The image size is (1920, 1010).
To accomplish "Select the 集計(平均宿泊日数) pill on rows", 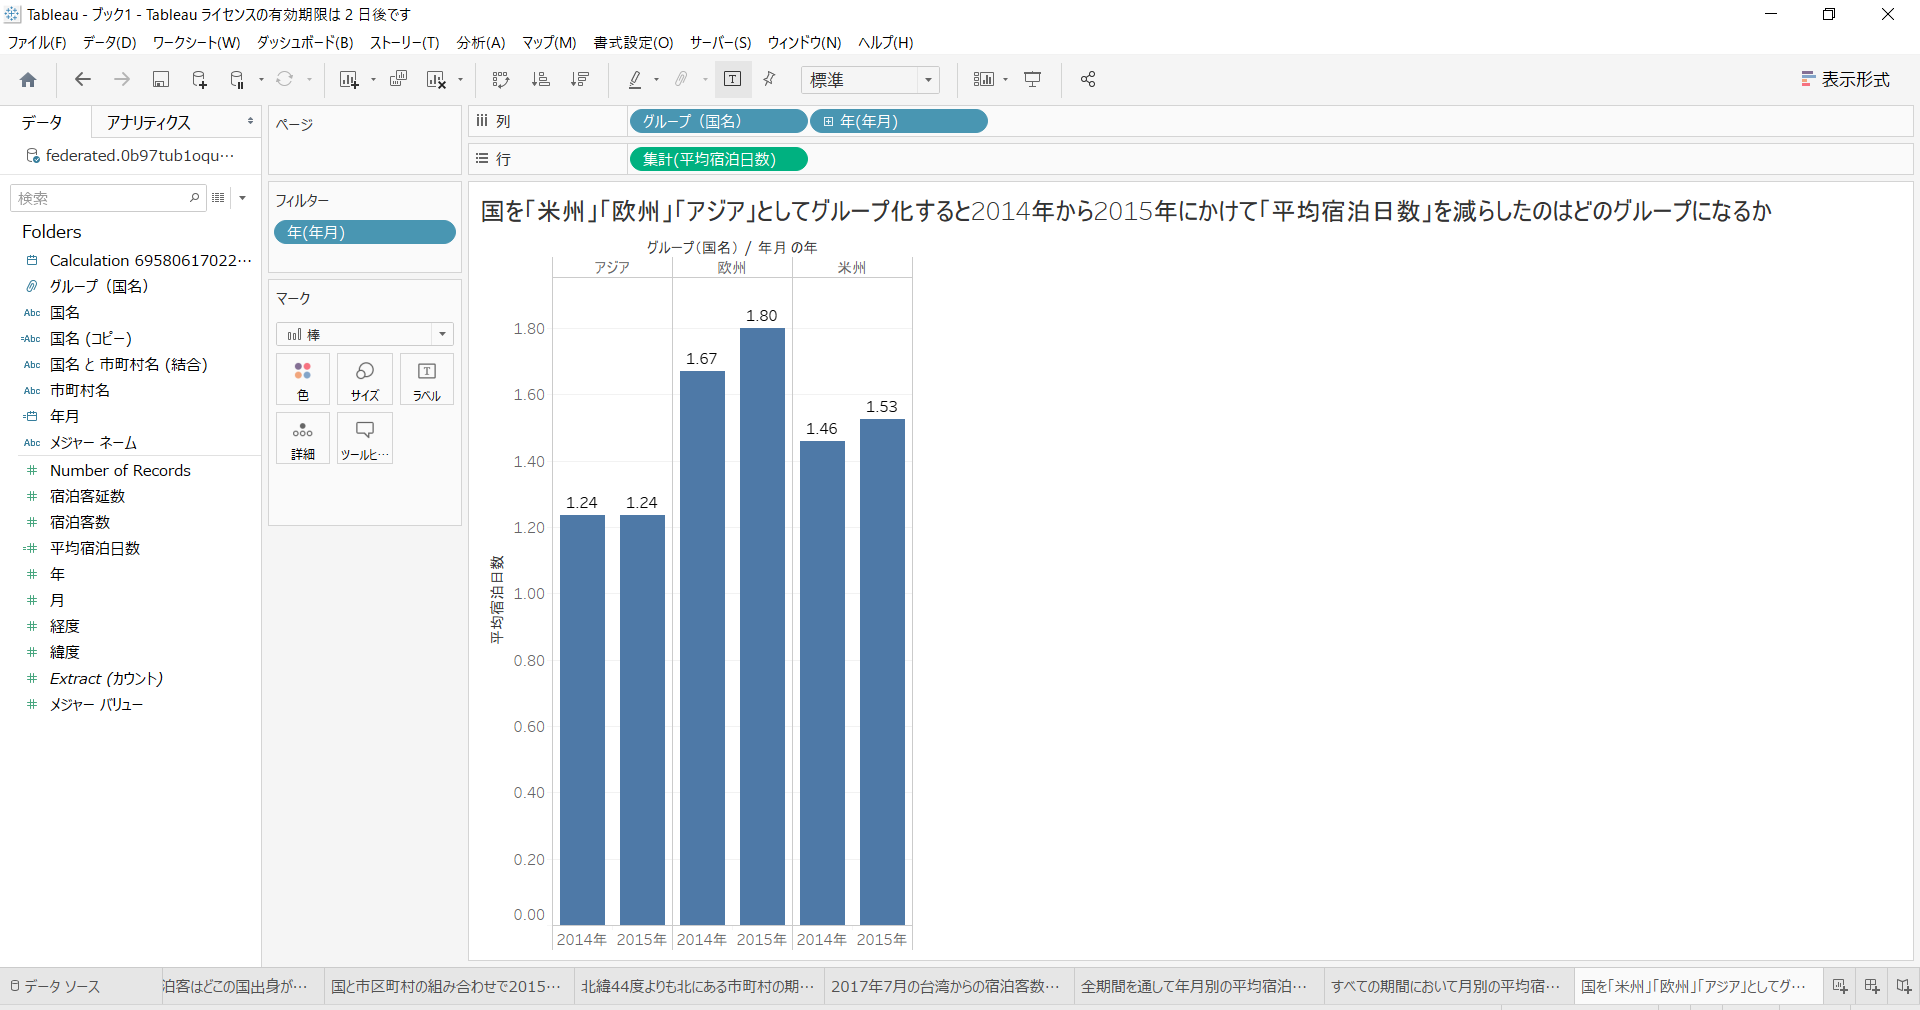I will (x=718, y=159).
